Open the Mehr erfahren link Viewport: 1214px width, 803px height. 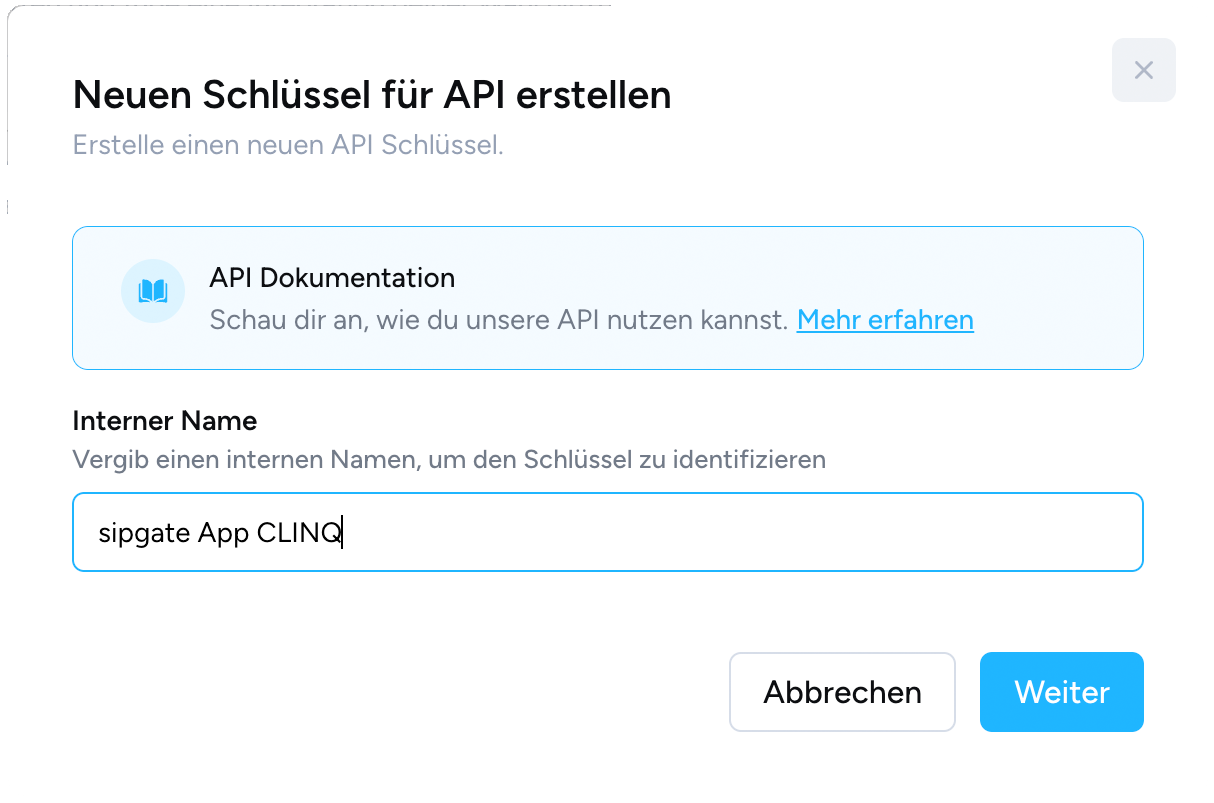pyautogui.click(x=885, y=320)
